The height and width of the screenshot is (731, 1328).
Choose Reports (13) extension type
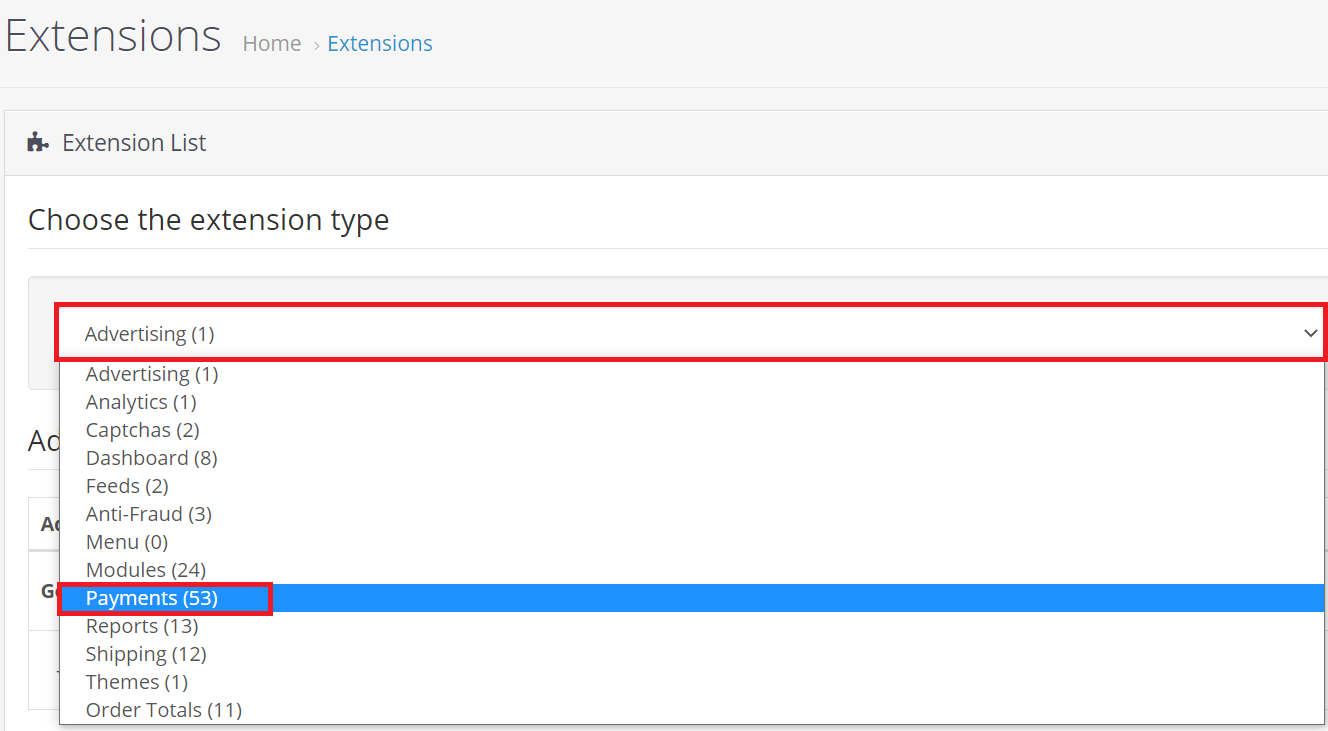[142, 626]
